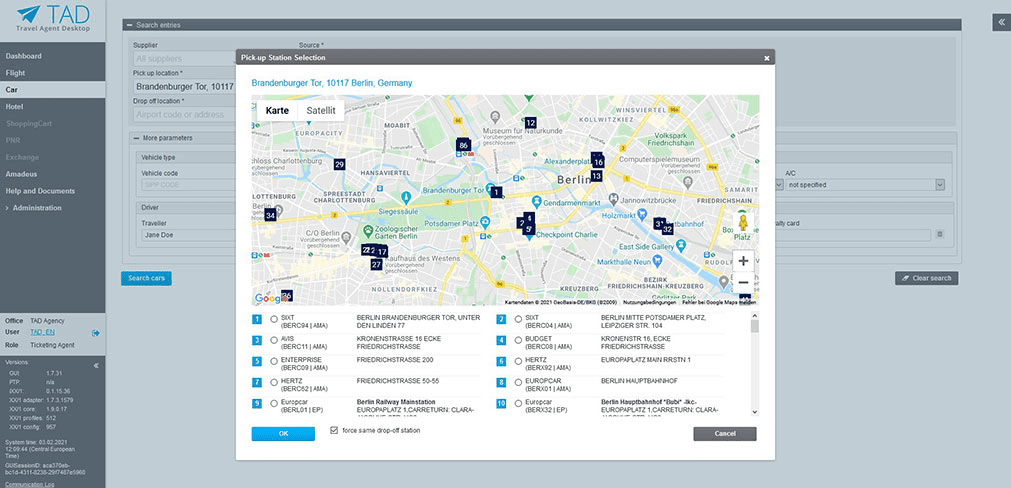The height and width of the screenshot is (488, 1011).
Task: Switch map to Satellit view
Action: click(321, 110)
